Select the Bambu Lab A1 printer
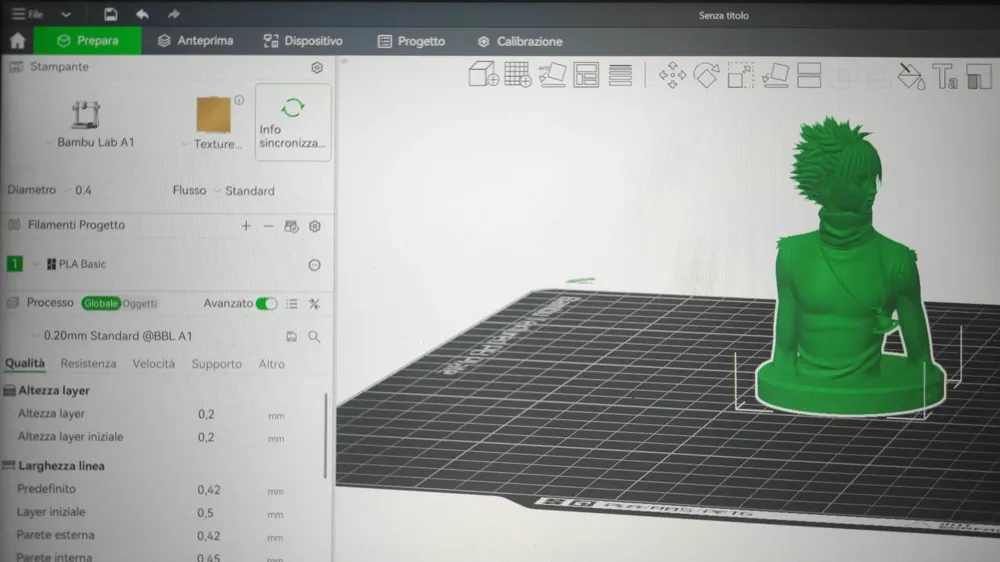1000x562 pixels. (94, 124)
